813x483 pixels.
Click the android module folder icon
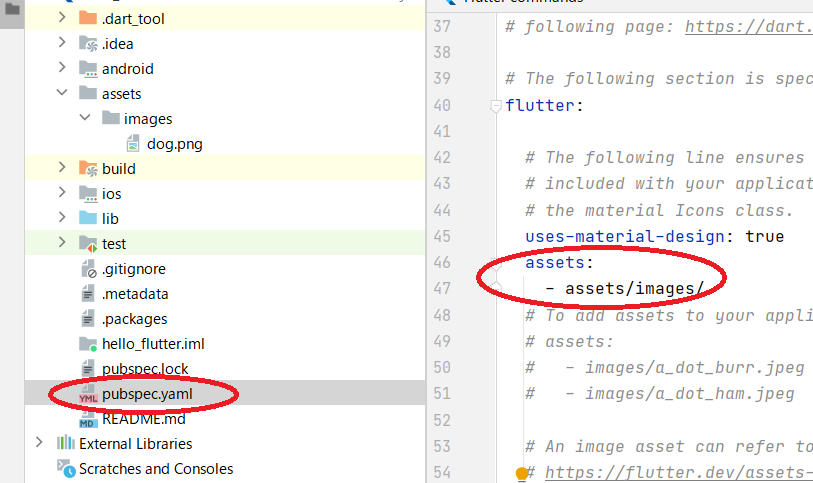(x=88, y=68)
